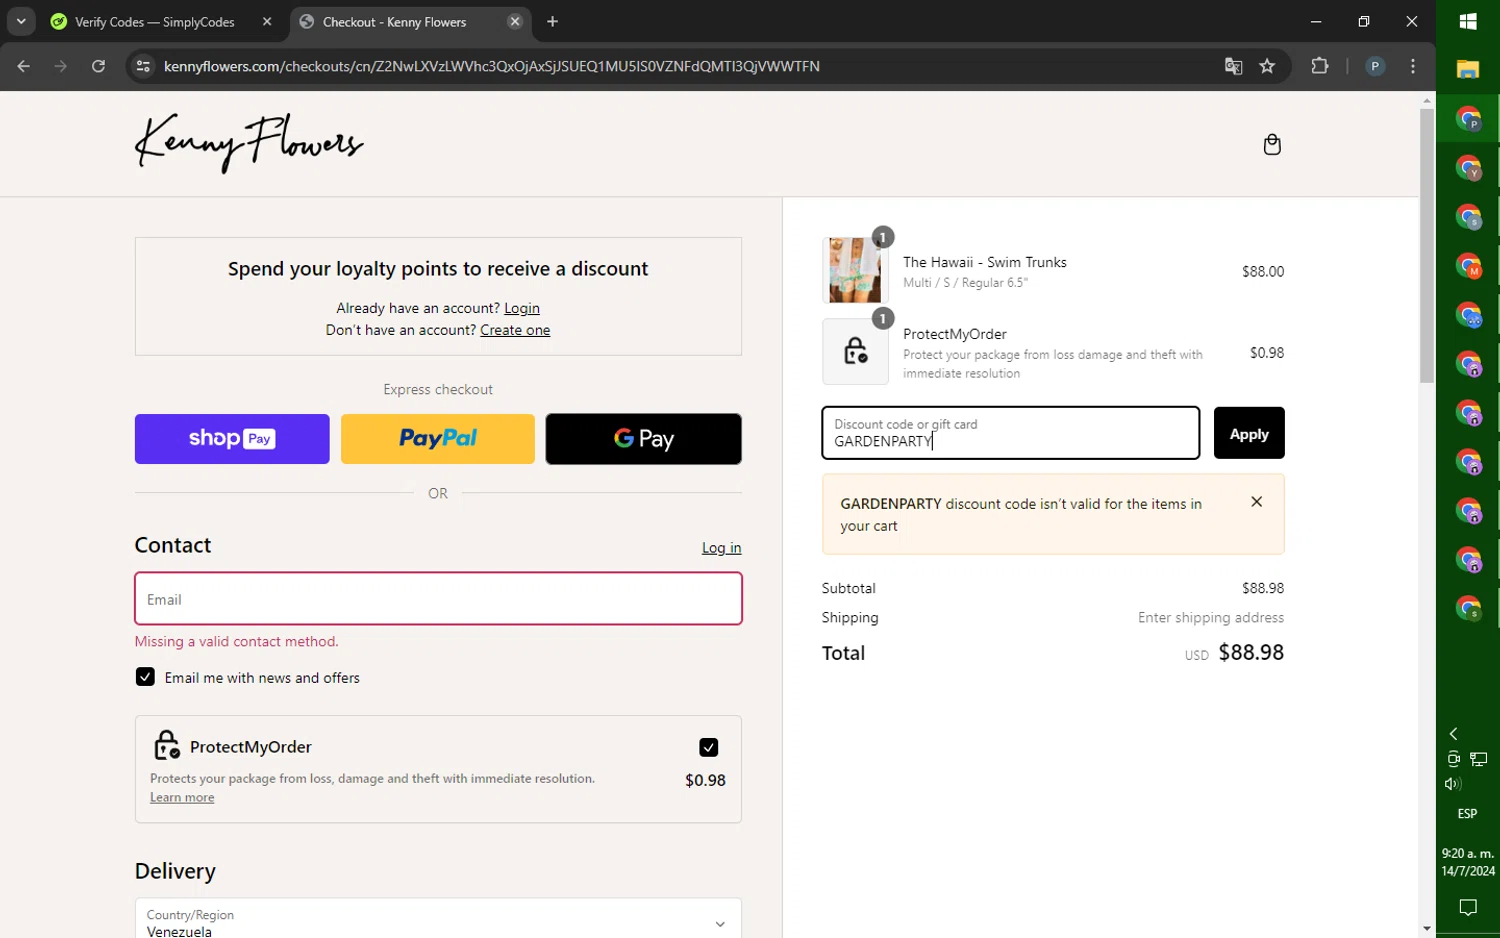The image size is (1500, 938).
Task: Click the Total amount $88.98
Action: (x=1251, y=652)
